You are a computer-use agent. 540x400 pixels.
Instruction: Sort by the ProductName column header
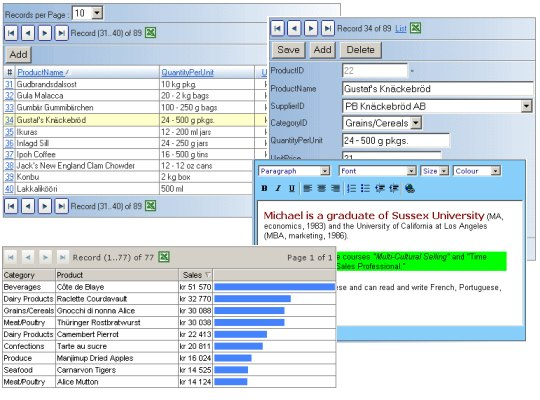[x=40, y=72]
